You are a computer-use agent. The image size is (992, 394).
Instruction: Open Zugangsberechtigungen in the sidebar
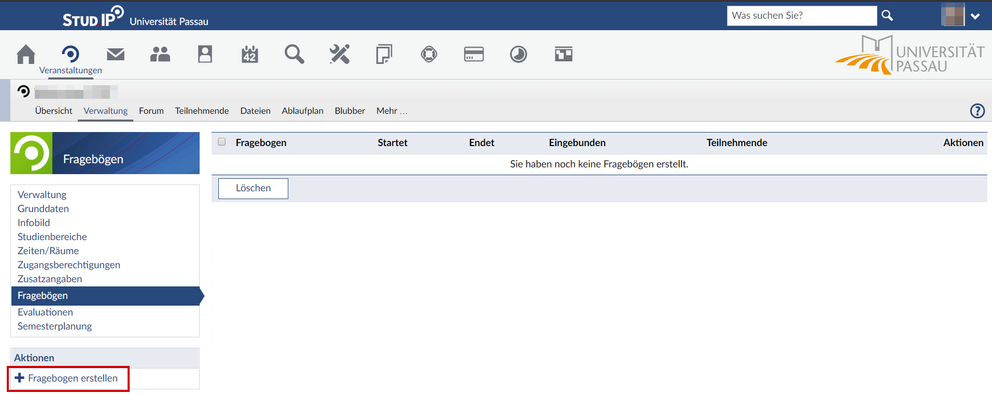tap(69, 264)
